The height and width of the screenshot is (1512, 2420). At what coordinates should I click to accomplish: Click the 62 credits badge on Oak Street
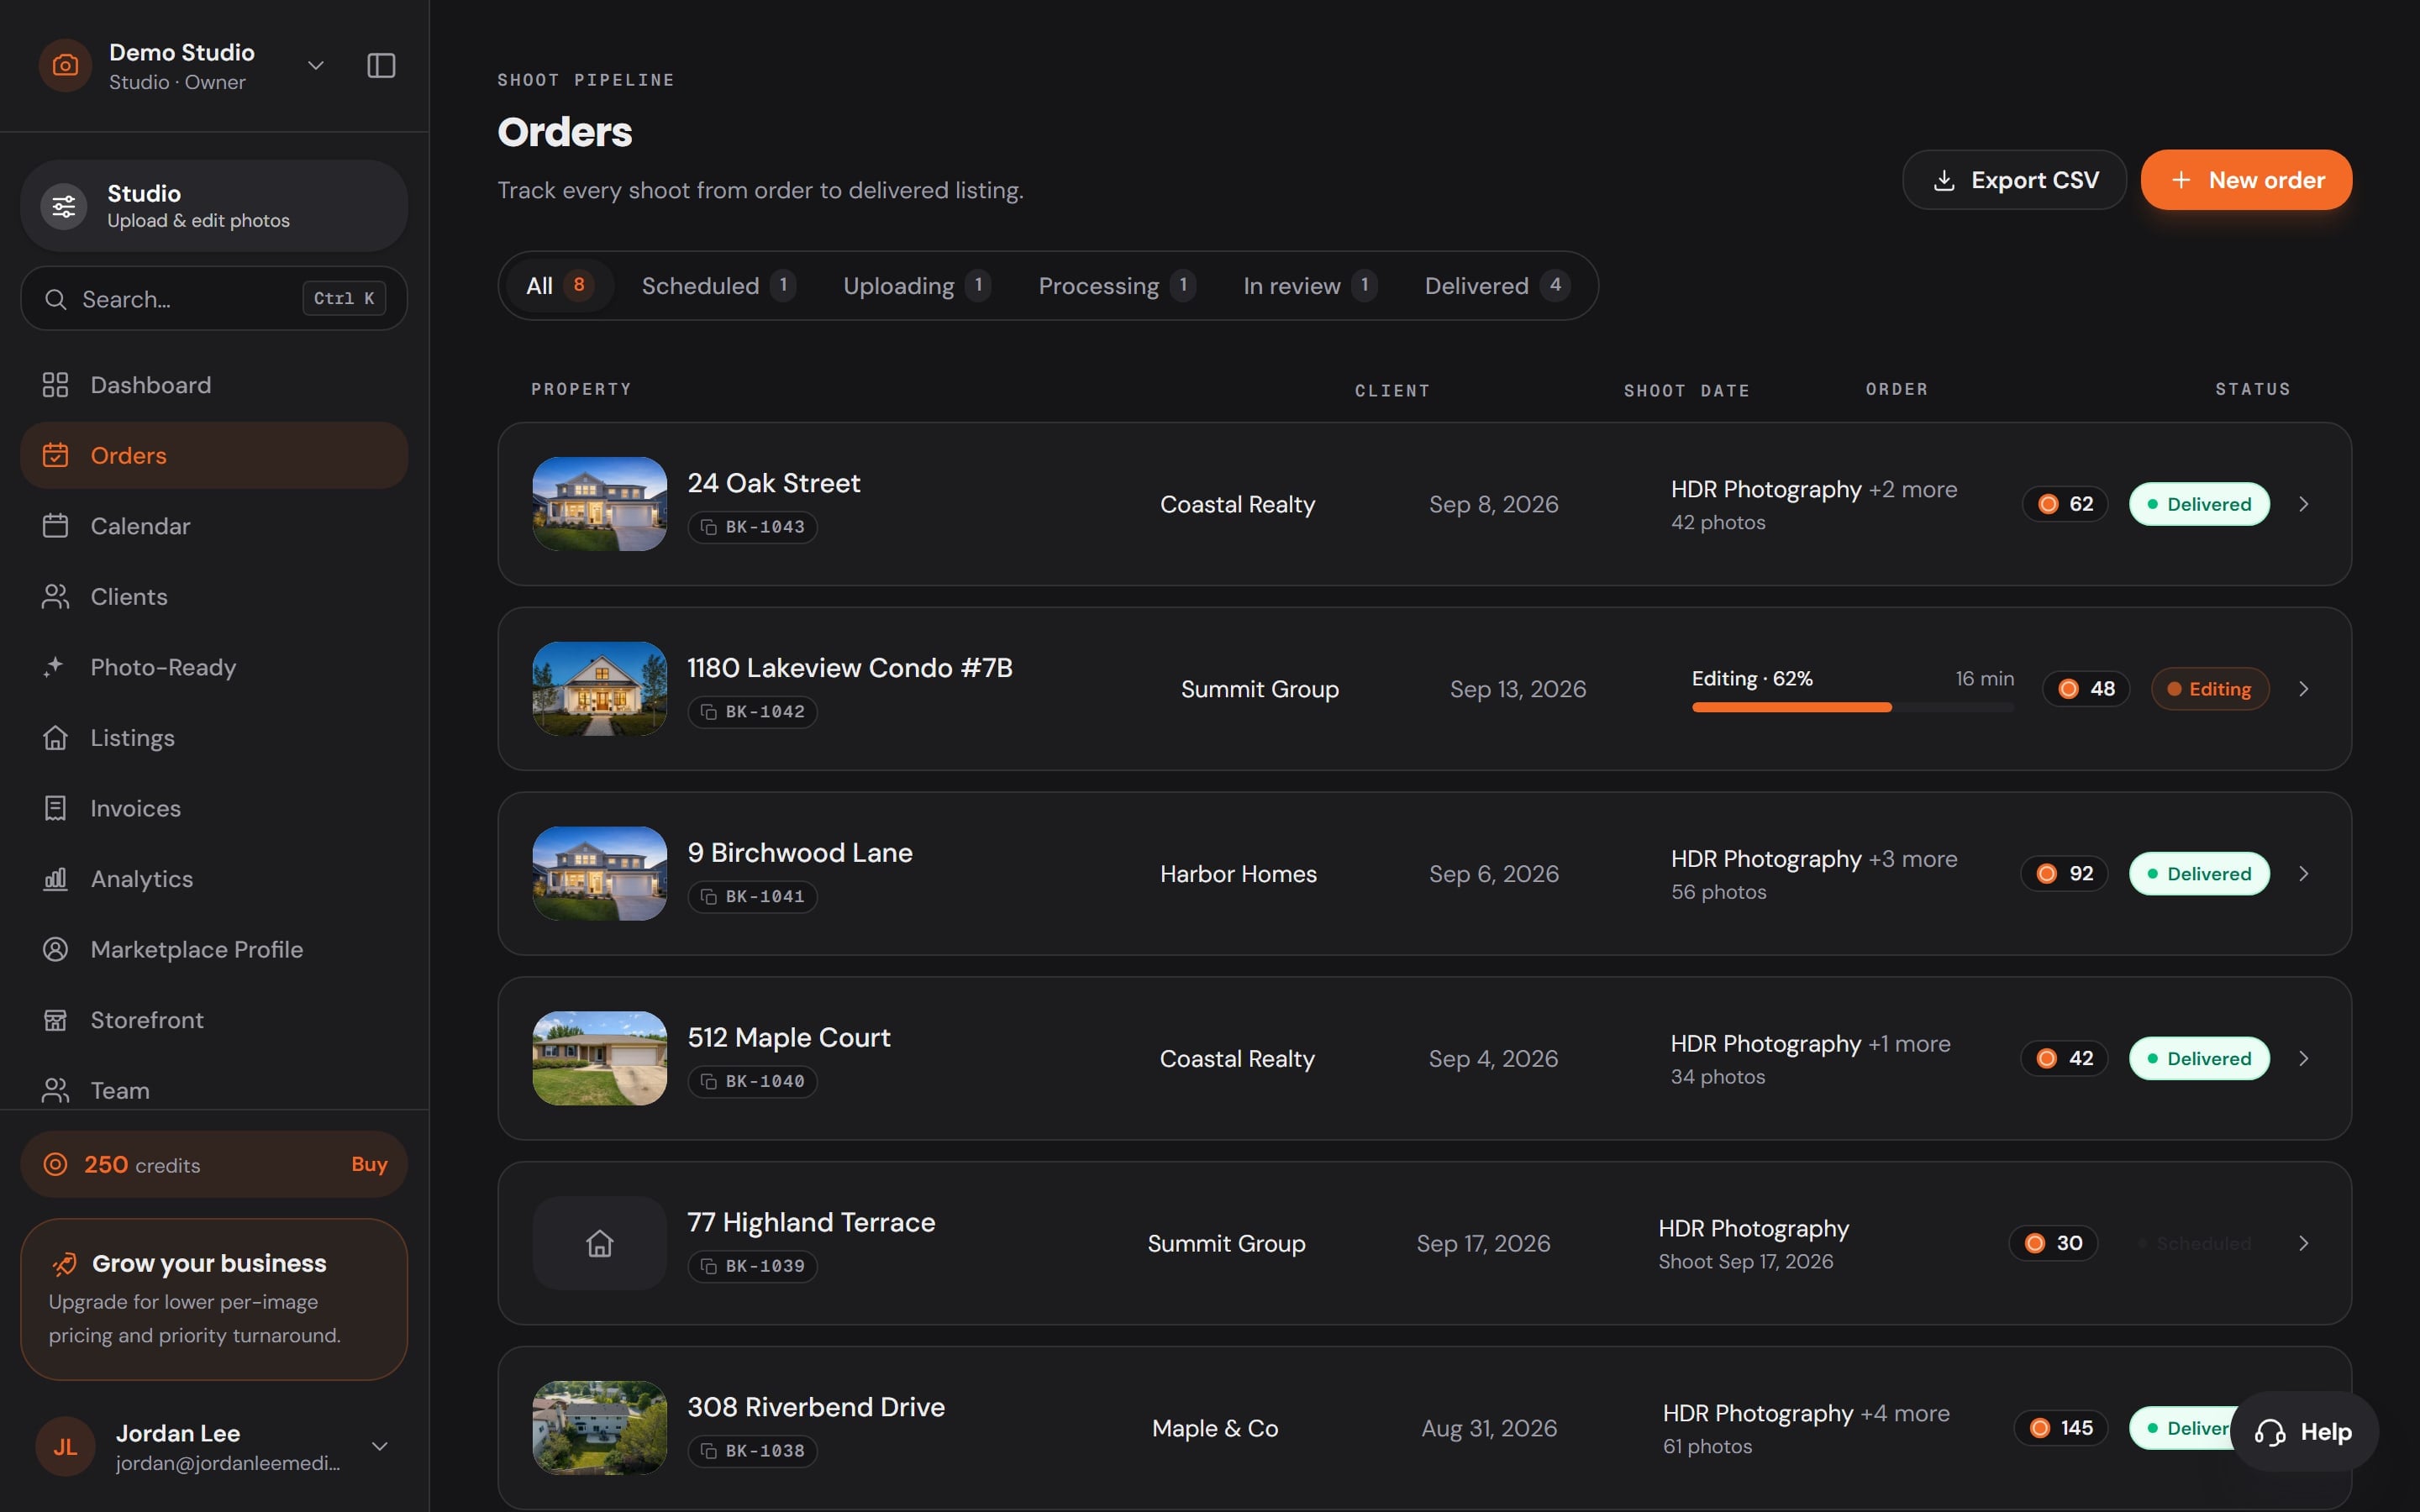click(x=2065, y=504)
